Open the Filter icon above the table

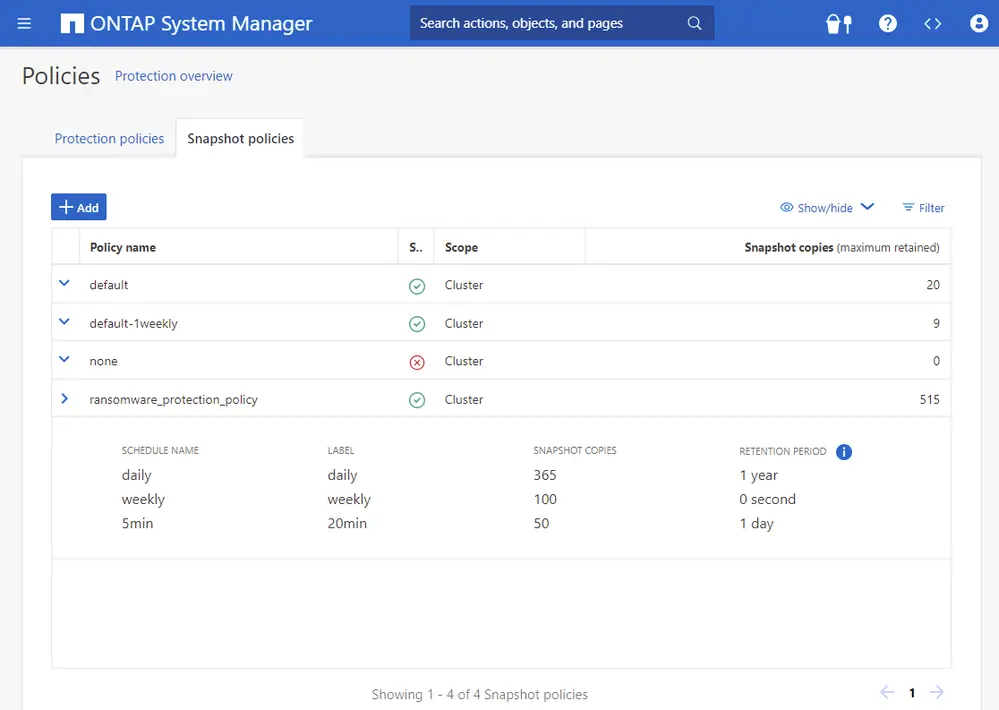pos(922,208)
